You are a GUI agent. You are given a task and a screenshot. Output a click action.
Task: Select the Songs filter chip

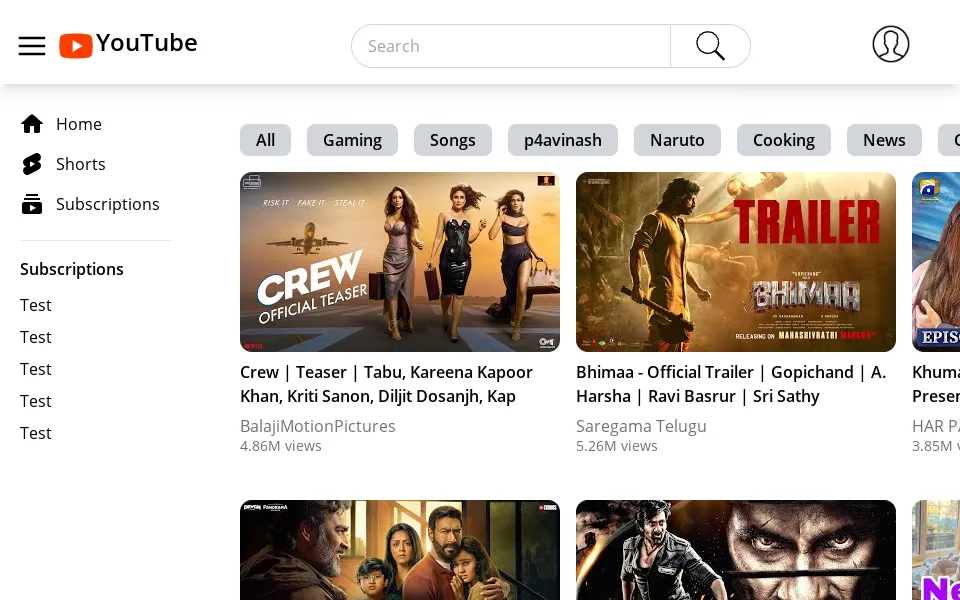(x=452, y=140)
